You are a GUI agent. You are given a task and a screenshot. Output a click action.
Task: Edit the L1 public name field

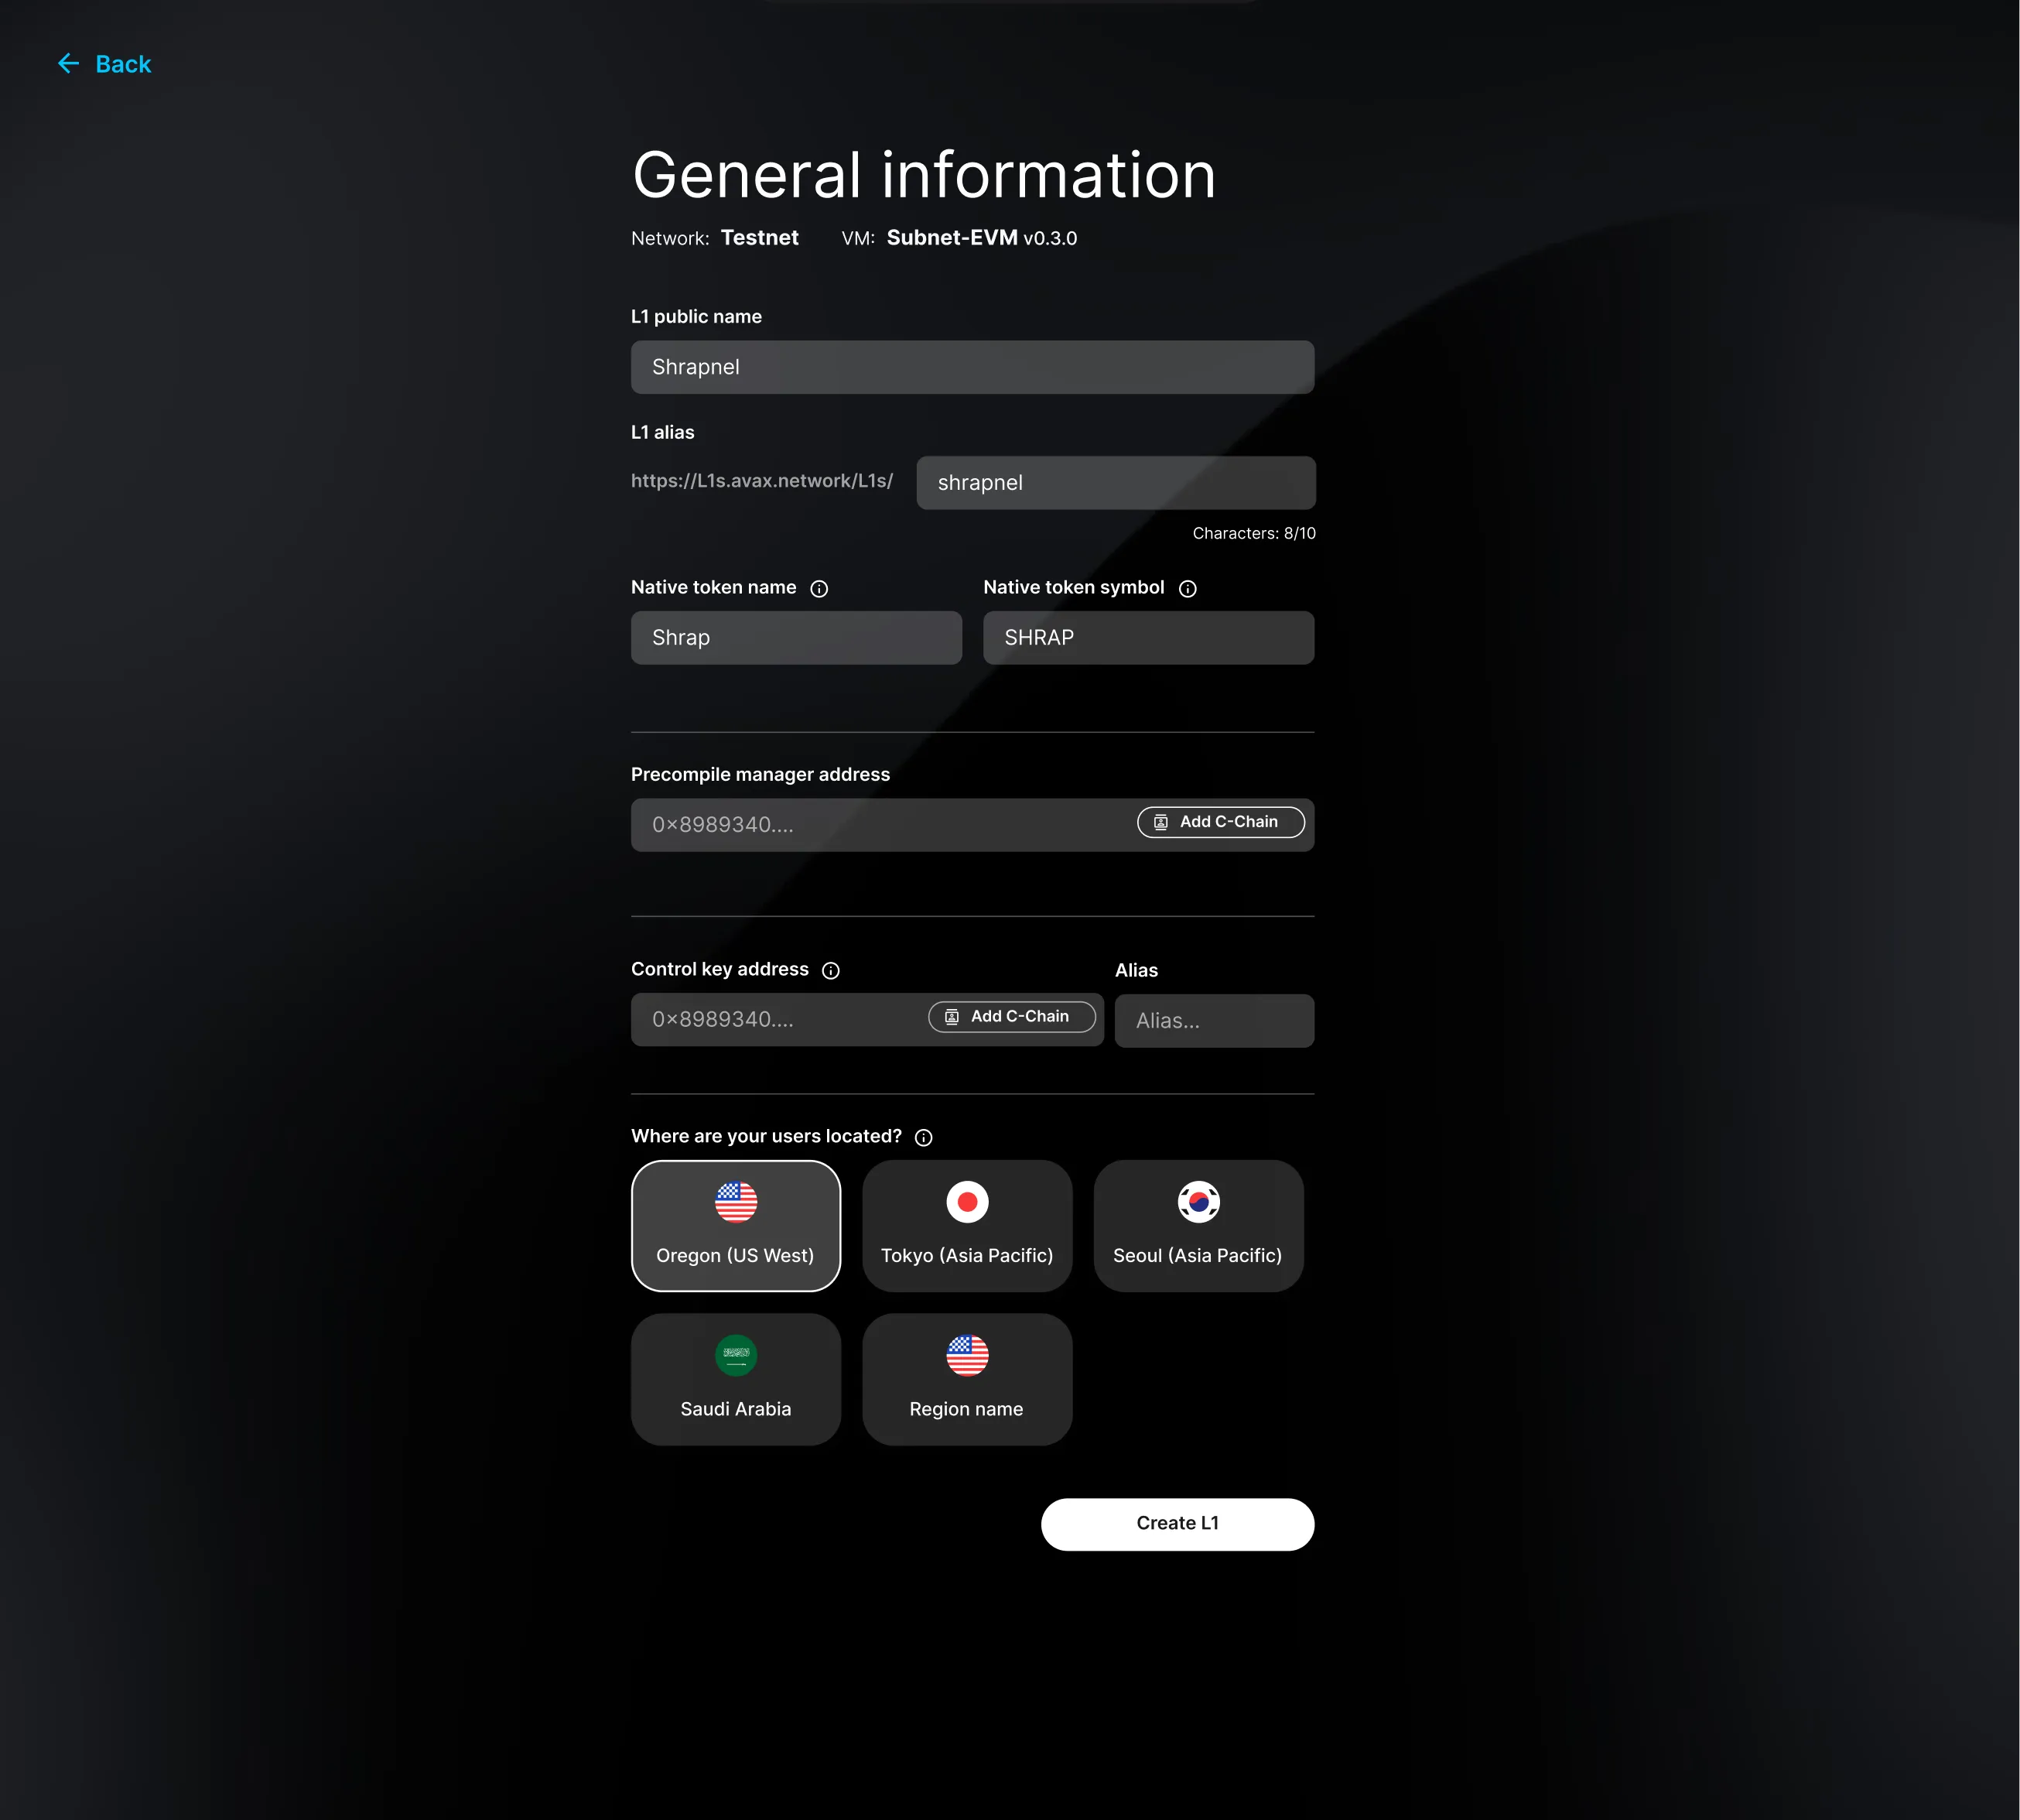973,367
